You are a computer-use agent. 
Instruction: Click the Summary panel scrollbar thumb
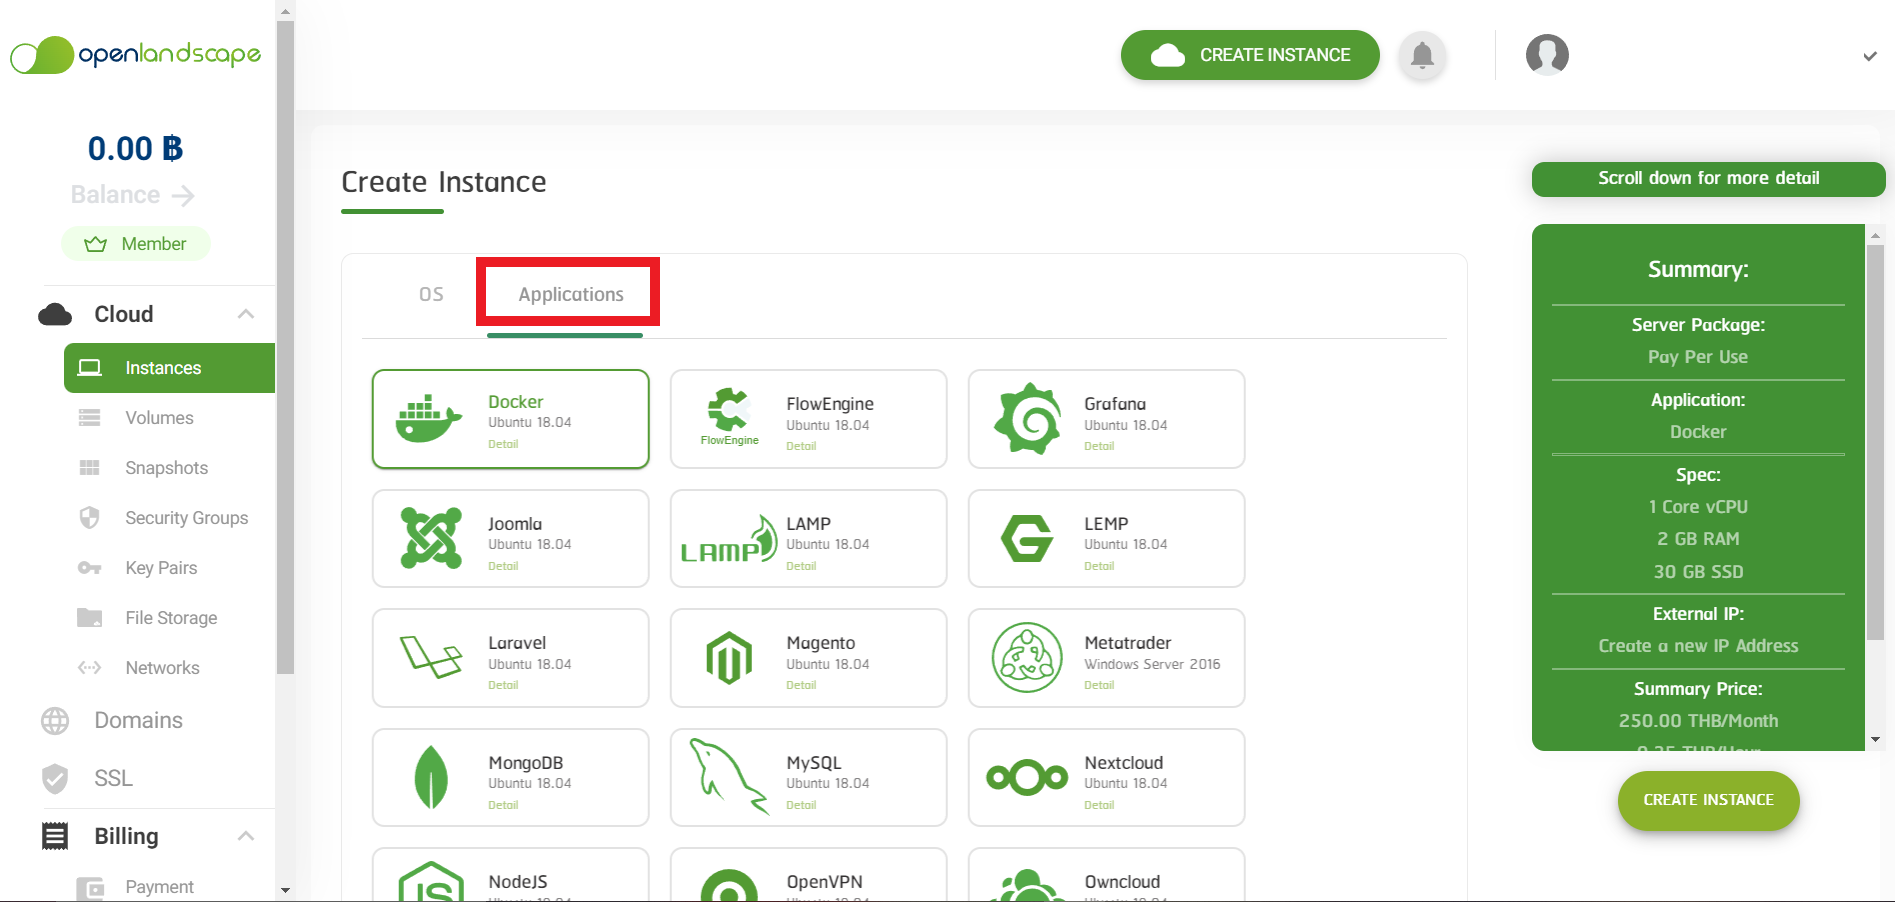tap(1875, 442)
